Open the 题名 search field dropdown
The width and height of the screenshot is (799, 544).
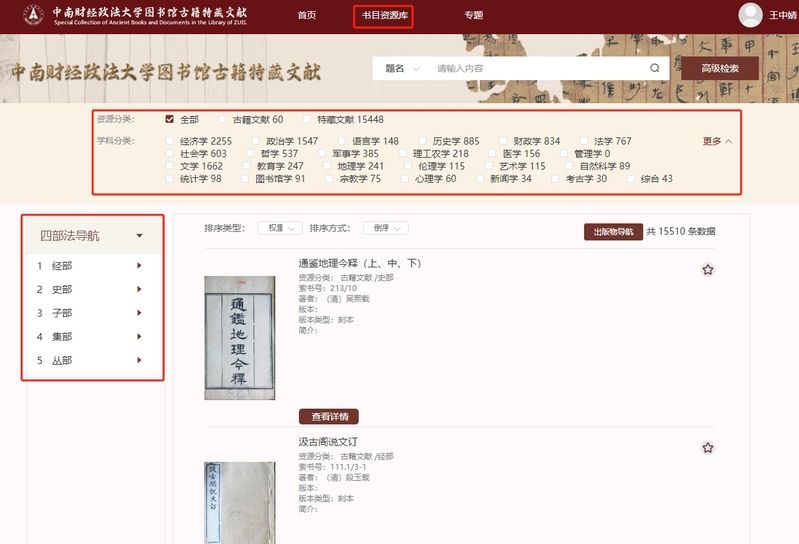[x=402, y=68]
